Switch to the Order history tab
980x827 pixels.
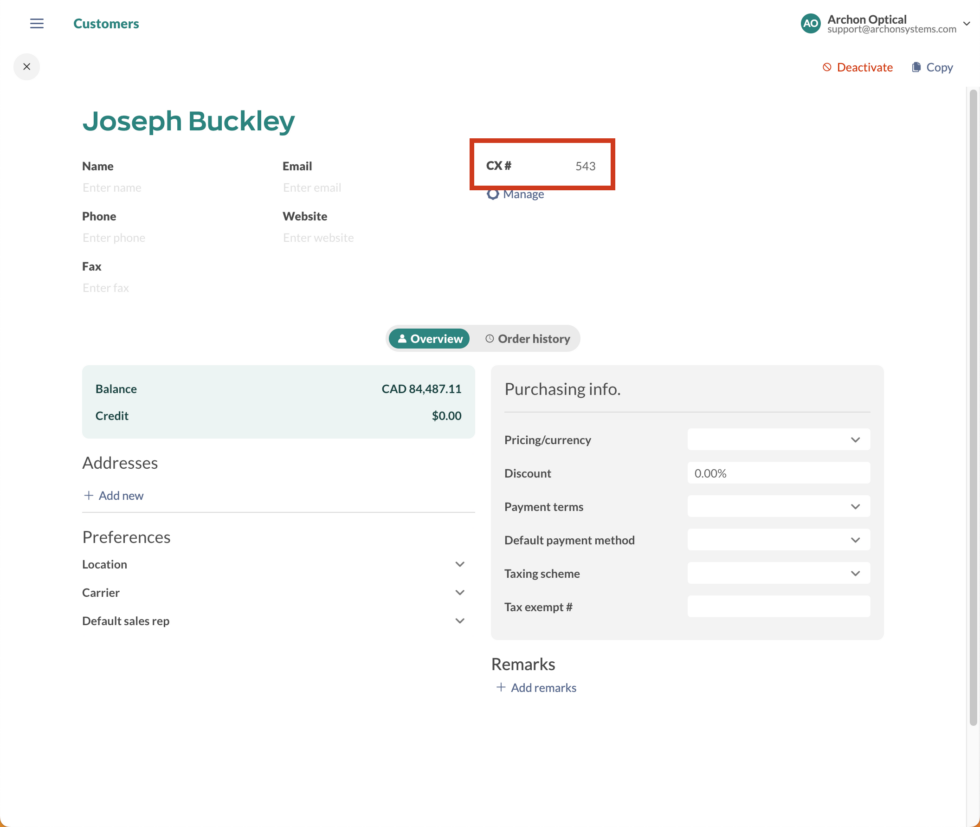point(527,338)
